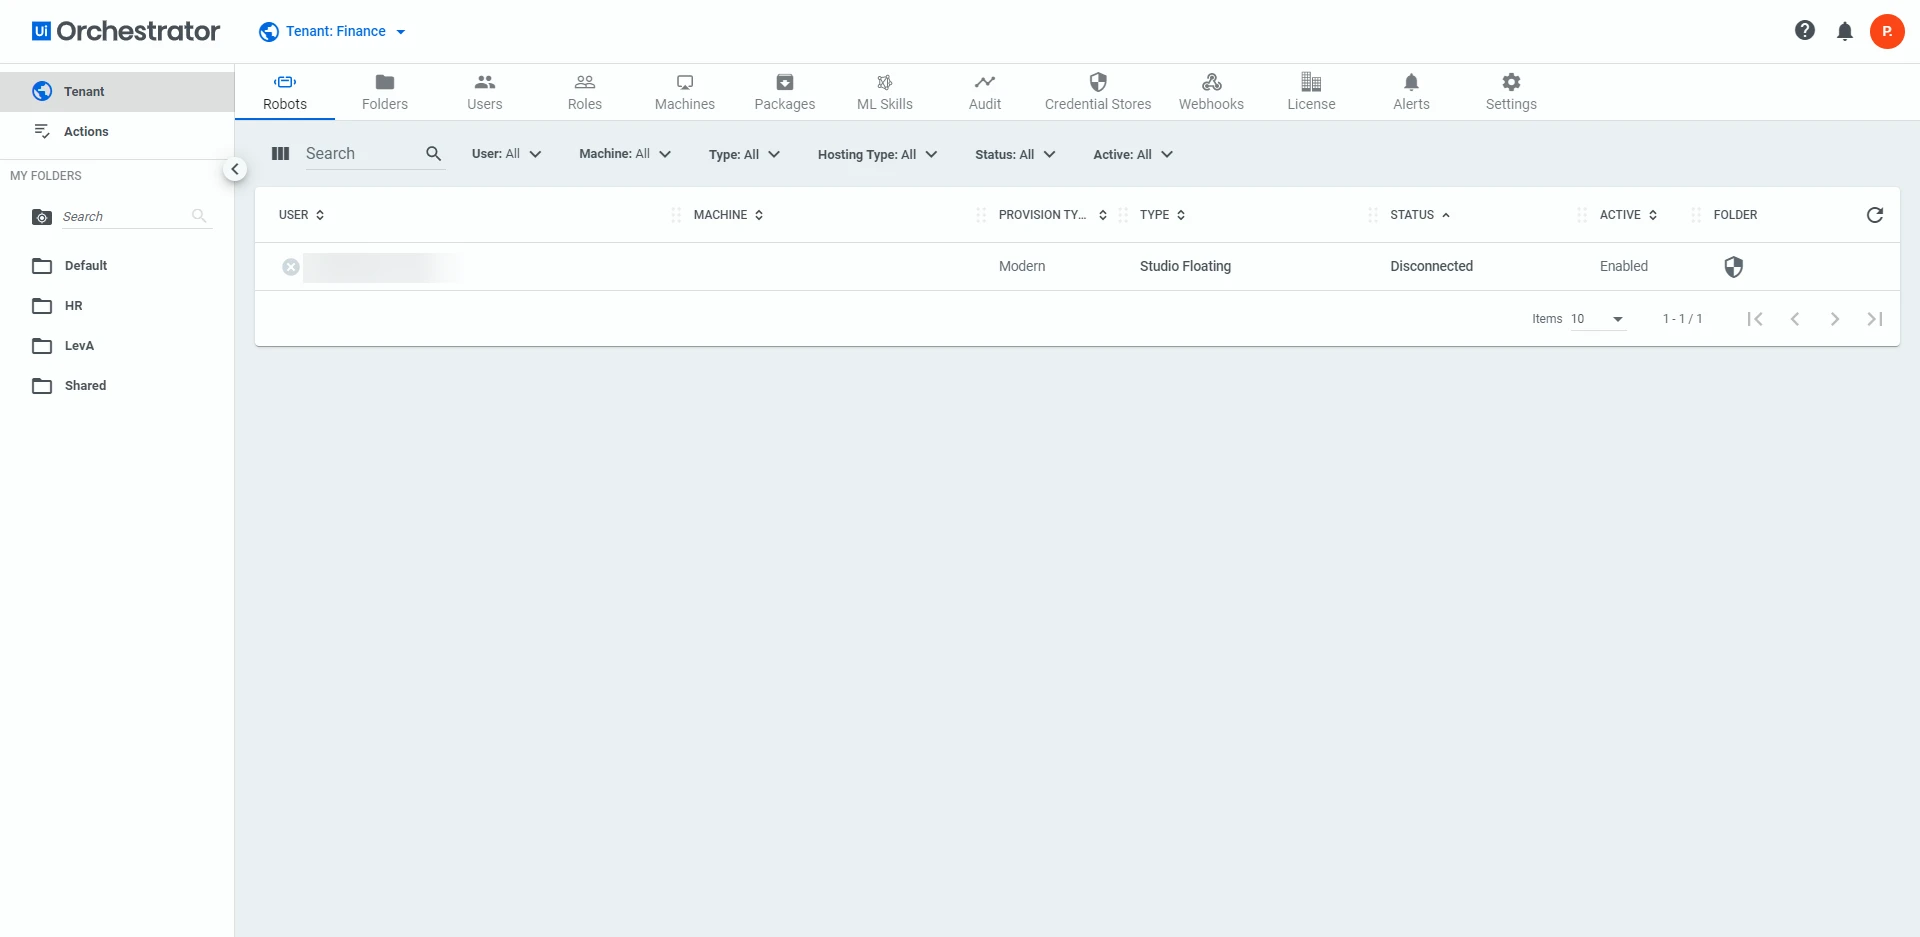Expand the Hosting Type: All filter
This screenshot has height=937, width=1920.
877,155
